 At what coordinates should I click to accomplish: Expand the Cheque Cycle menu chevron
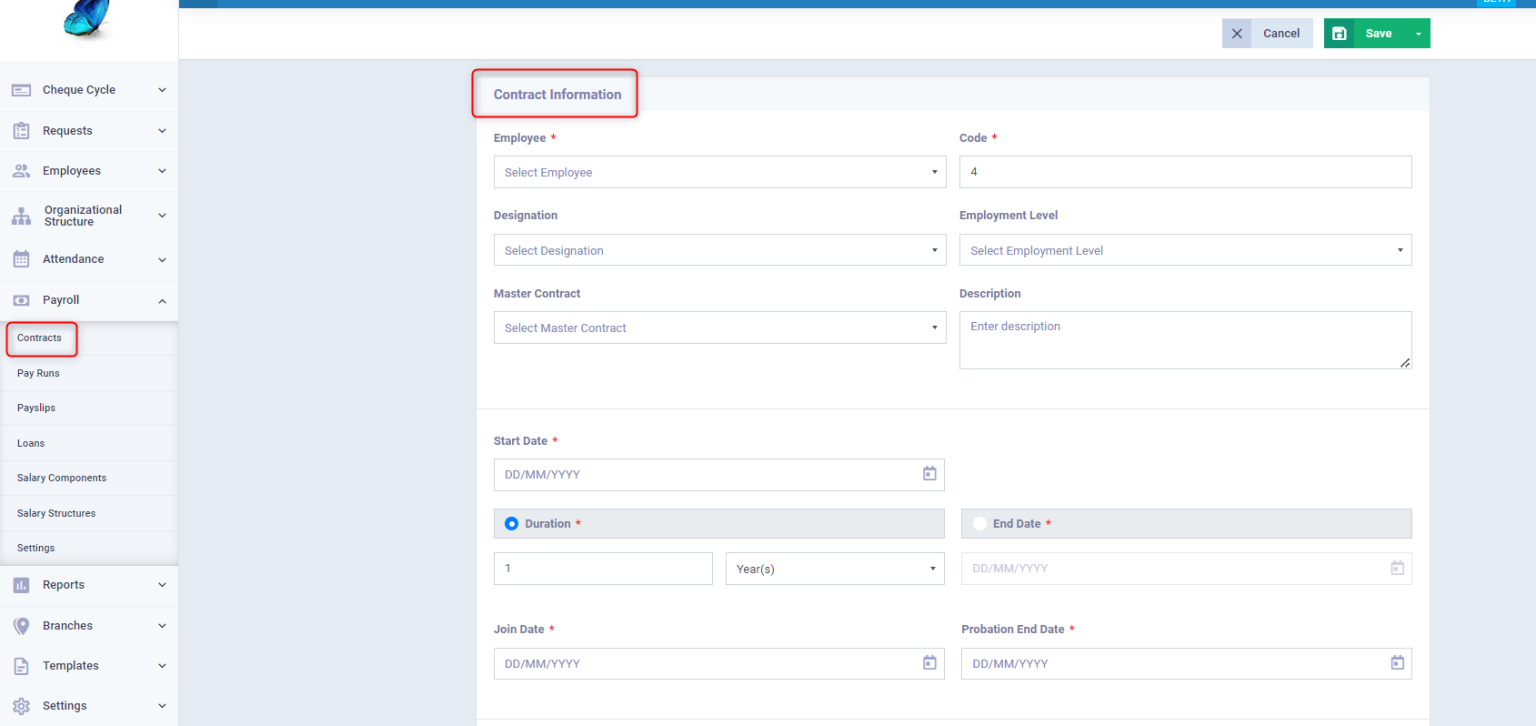click(162, 90)
